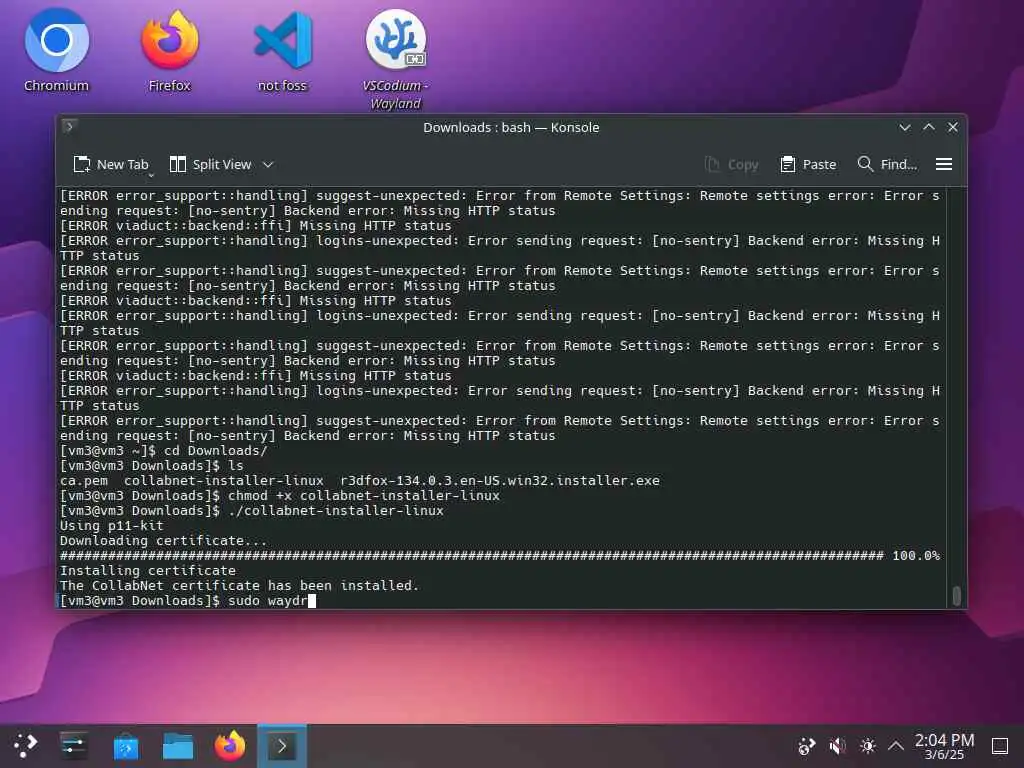This screenshot has height=768, width=1024.
Task: Open the 'not foss' VS Code desktop icon
Action: click(282, 50)
